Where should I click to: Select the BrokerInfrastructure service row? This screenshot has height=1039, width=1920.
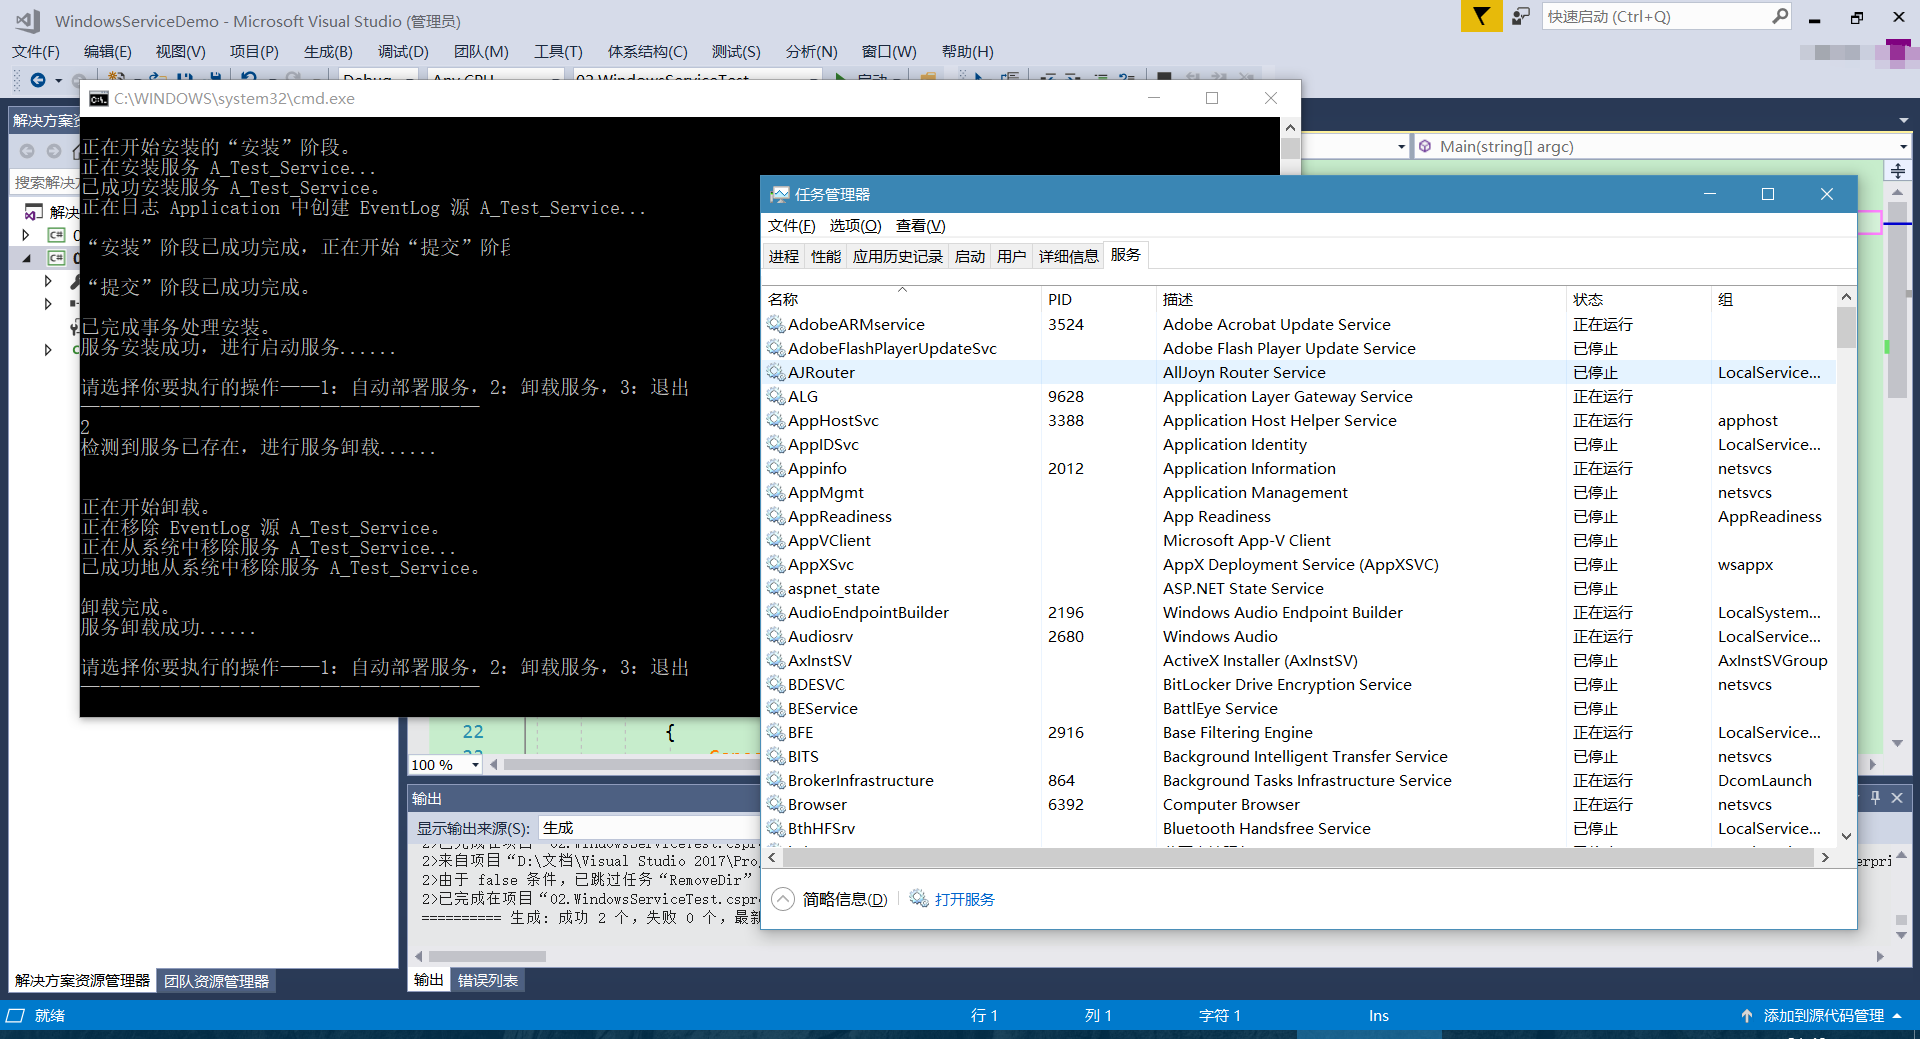click(x=1300, y=780)
